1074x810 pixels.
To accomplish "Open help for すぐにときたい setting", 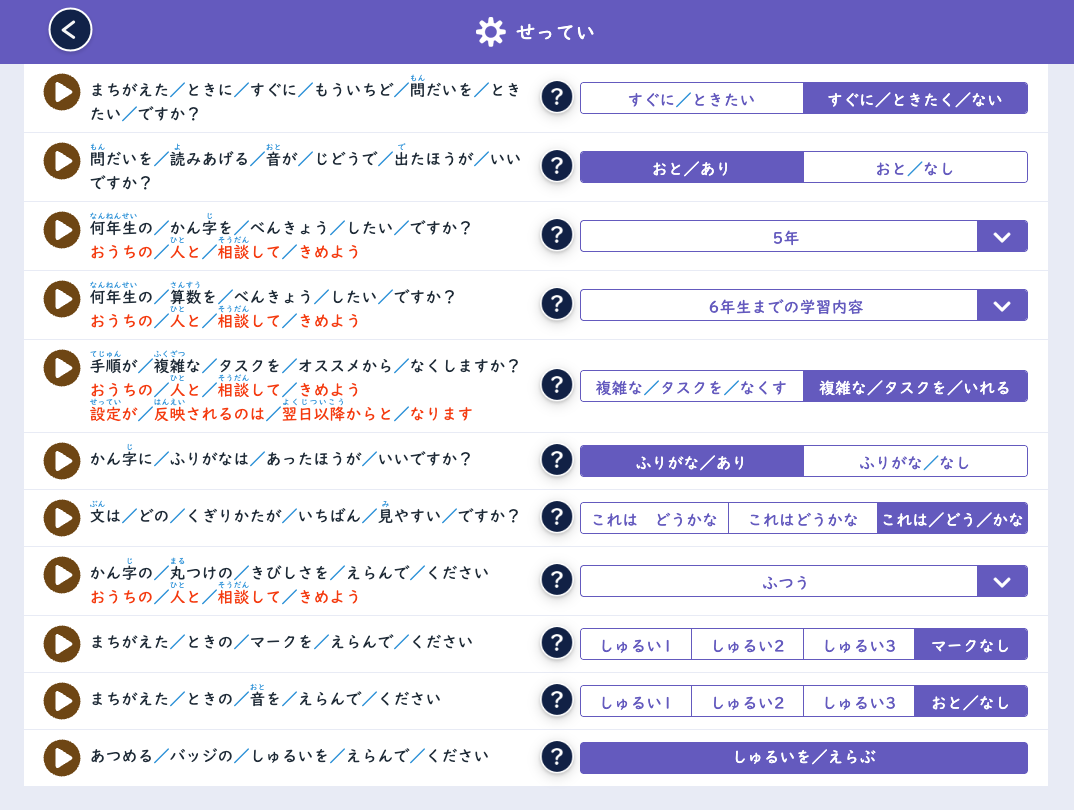I will (x=557, y=97).
